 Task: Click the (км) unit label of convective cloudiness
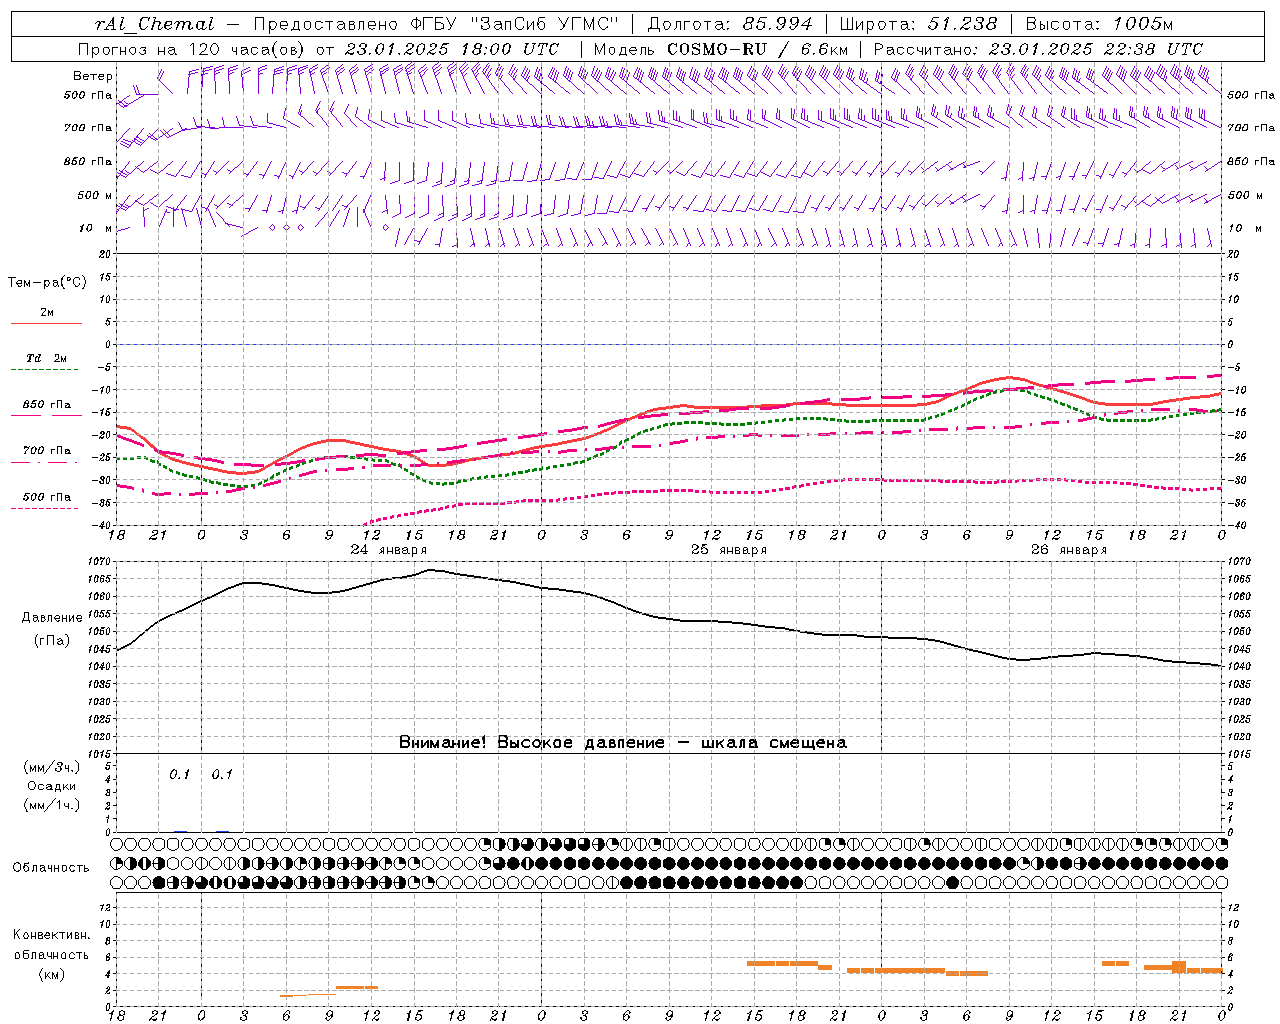tap(52, 974)
